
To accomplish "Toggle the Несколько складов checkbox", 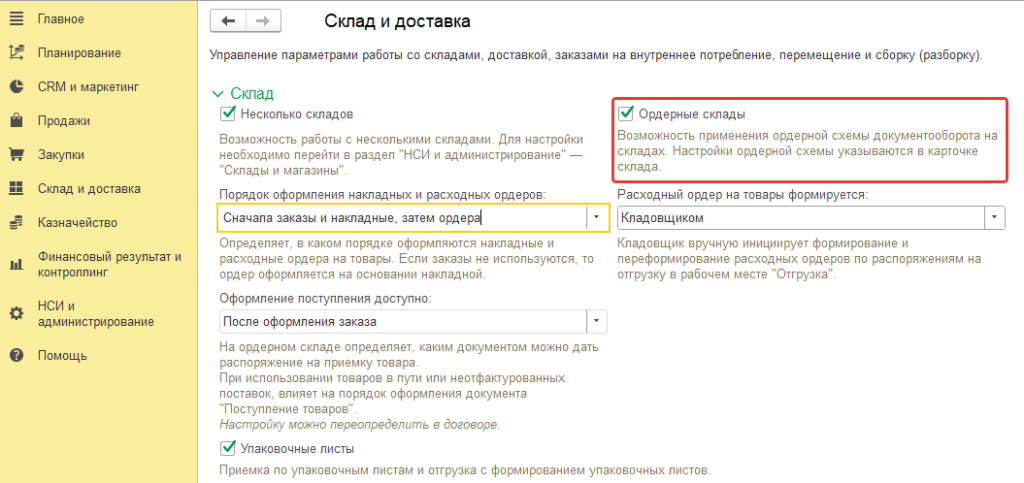I will tap(227, 115).
